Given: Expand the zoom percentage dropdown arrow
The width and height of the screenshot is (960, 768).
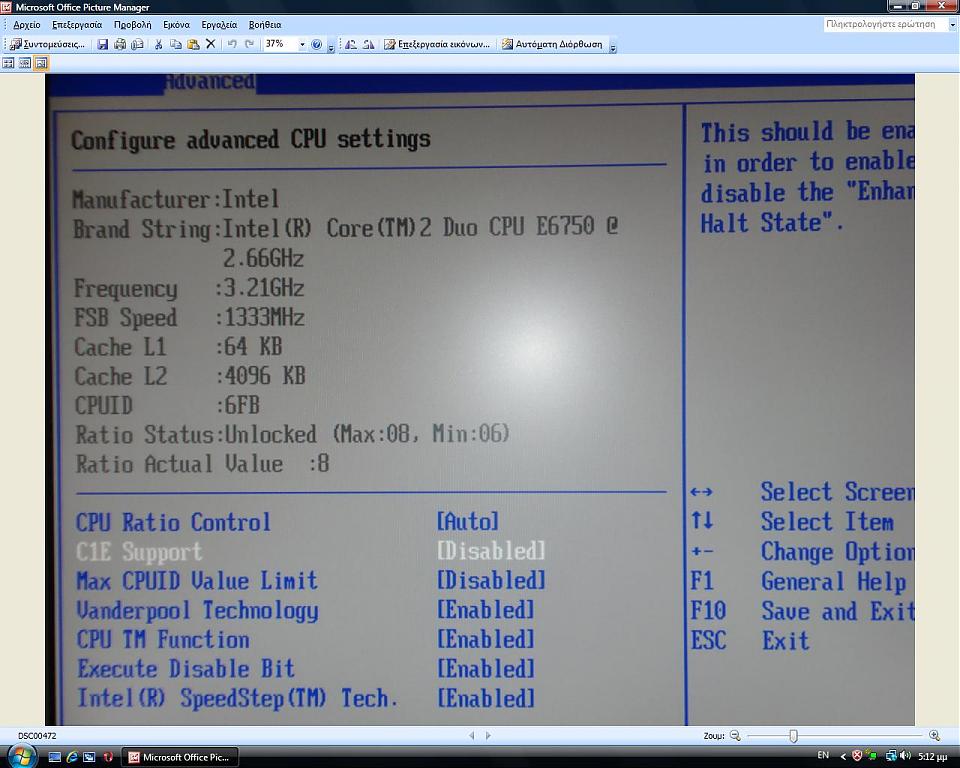Looking at the screenshot, I should [302, 45].
